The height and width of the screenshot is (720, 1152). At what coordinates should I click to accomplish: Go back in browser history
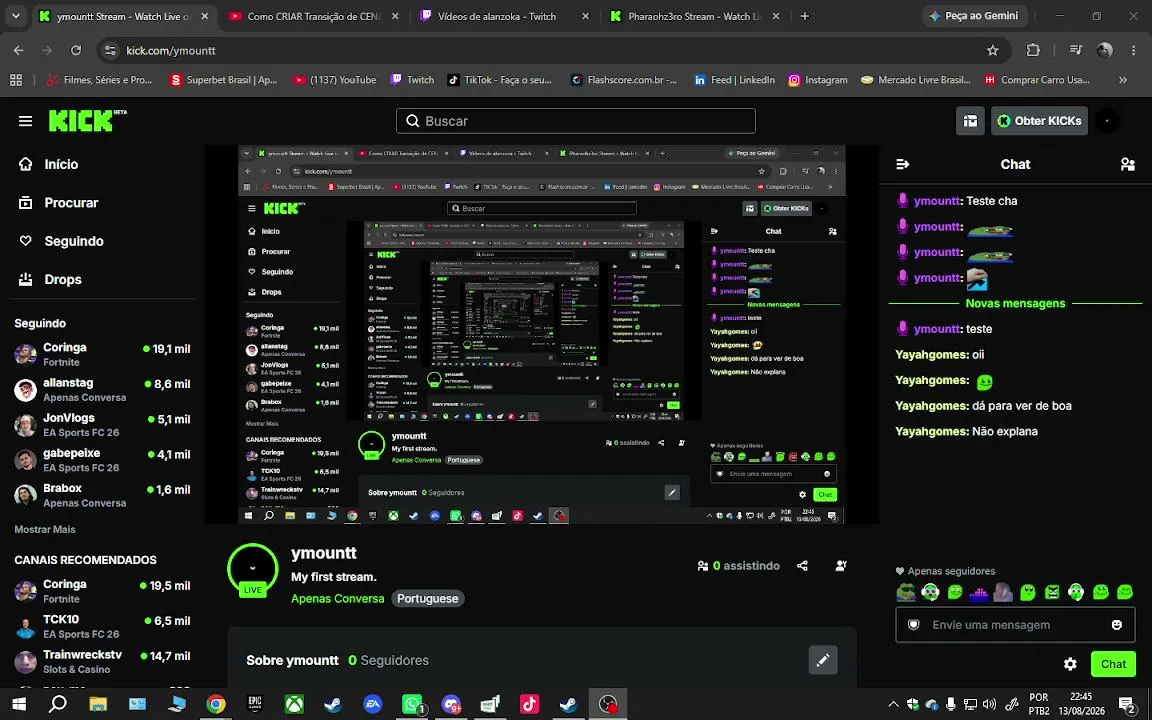(19, 51)
